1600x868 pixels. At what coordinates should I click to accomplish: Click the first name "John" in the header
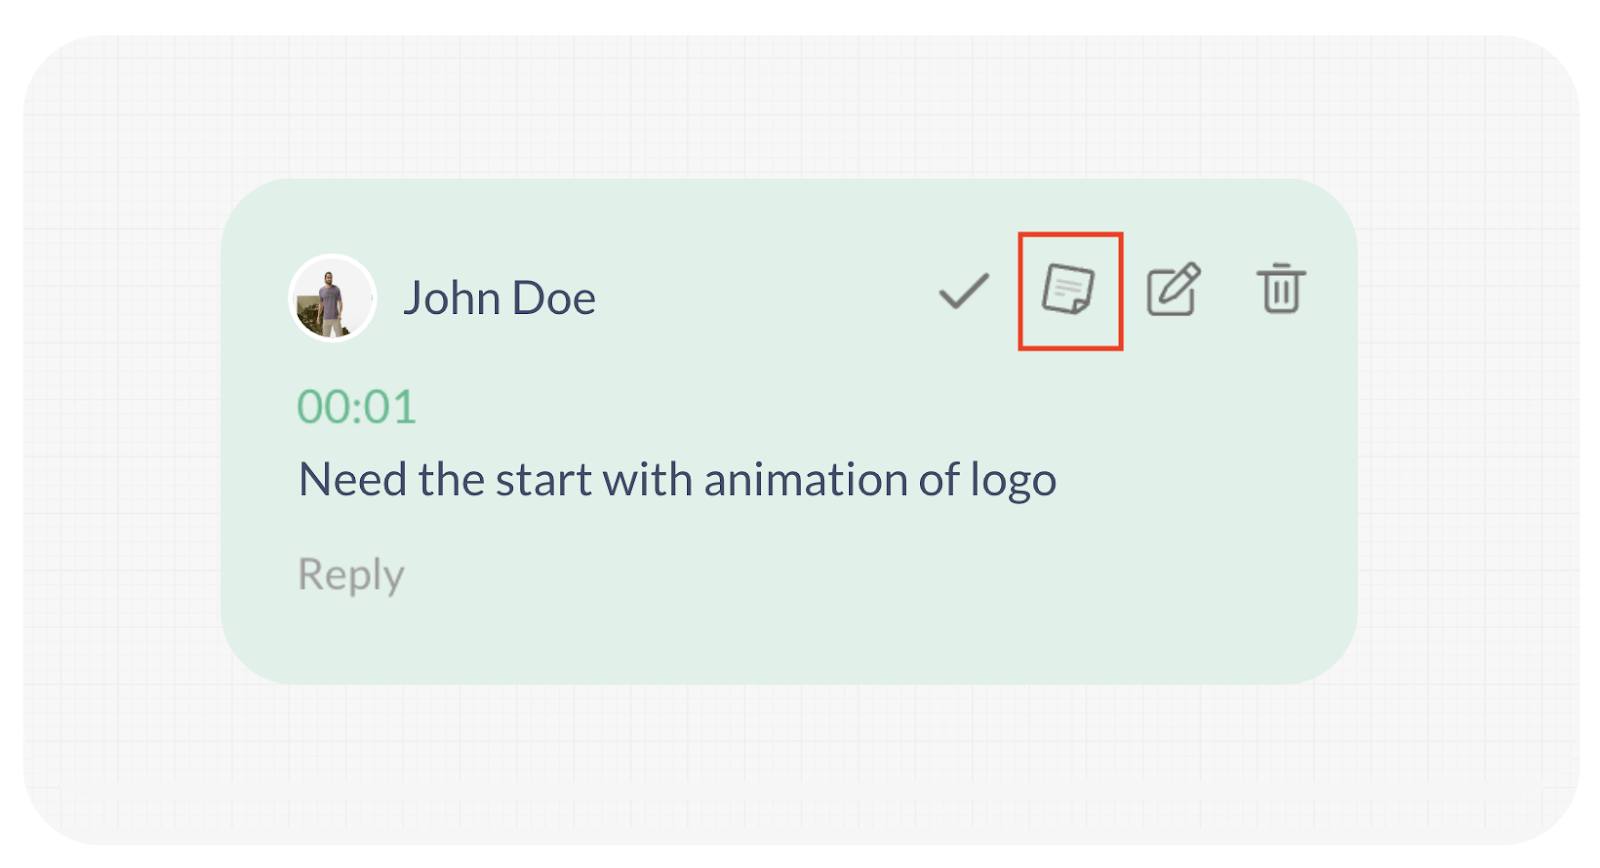point(452,298)
